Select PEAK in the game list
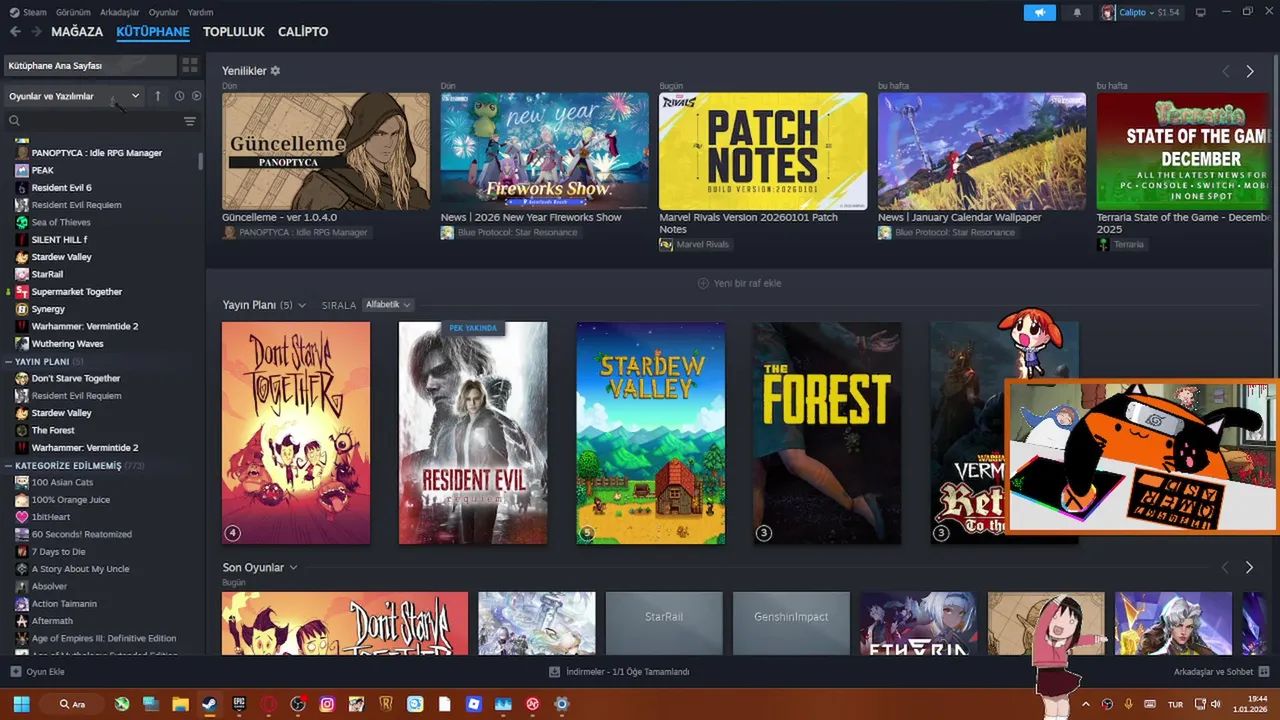 [42, 170]
